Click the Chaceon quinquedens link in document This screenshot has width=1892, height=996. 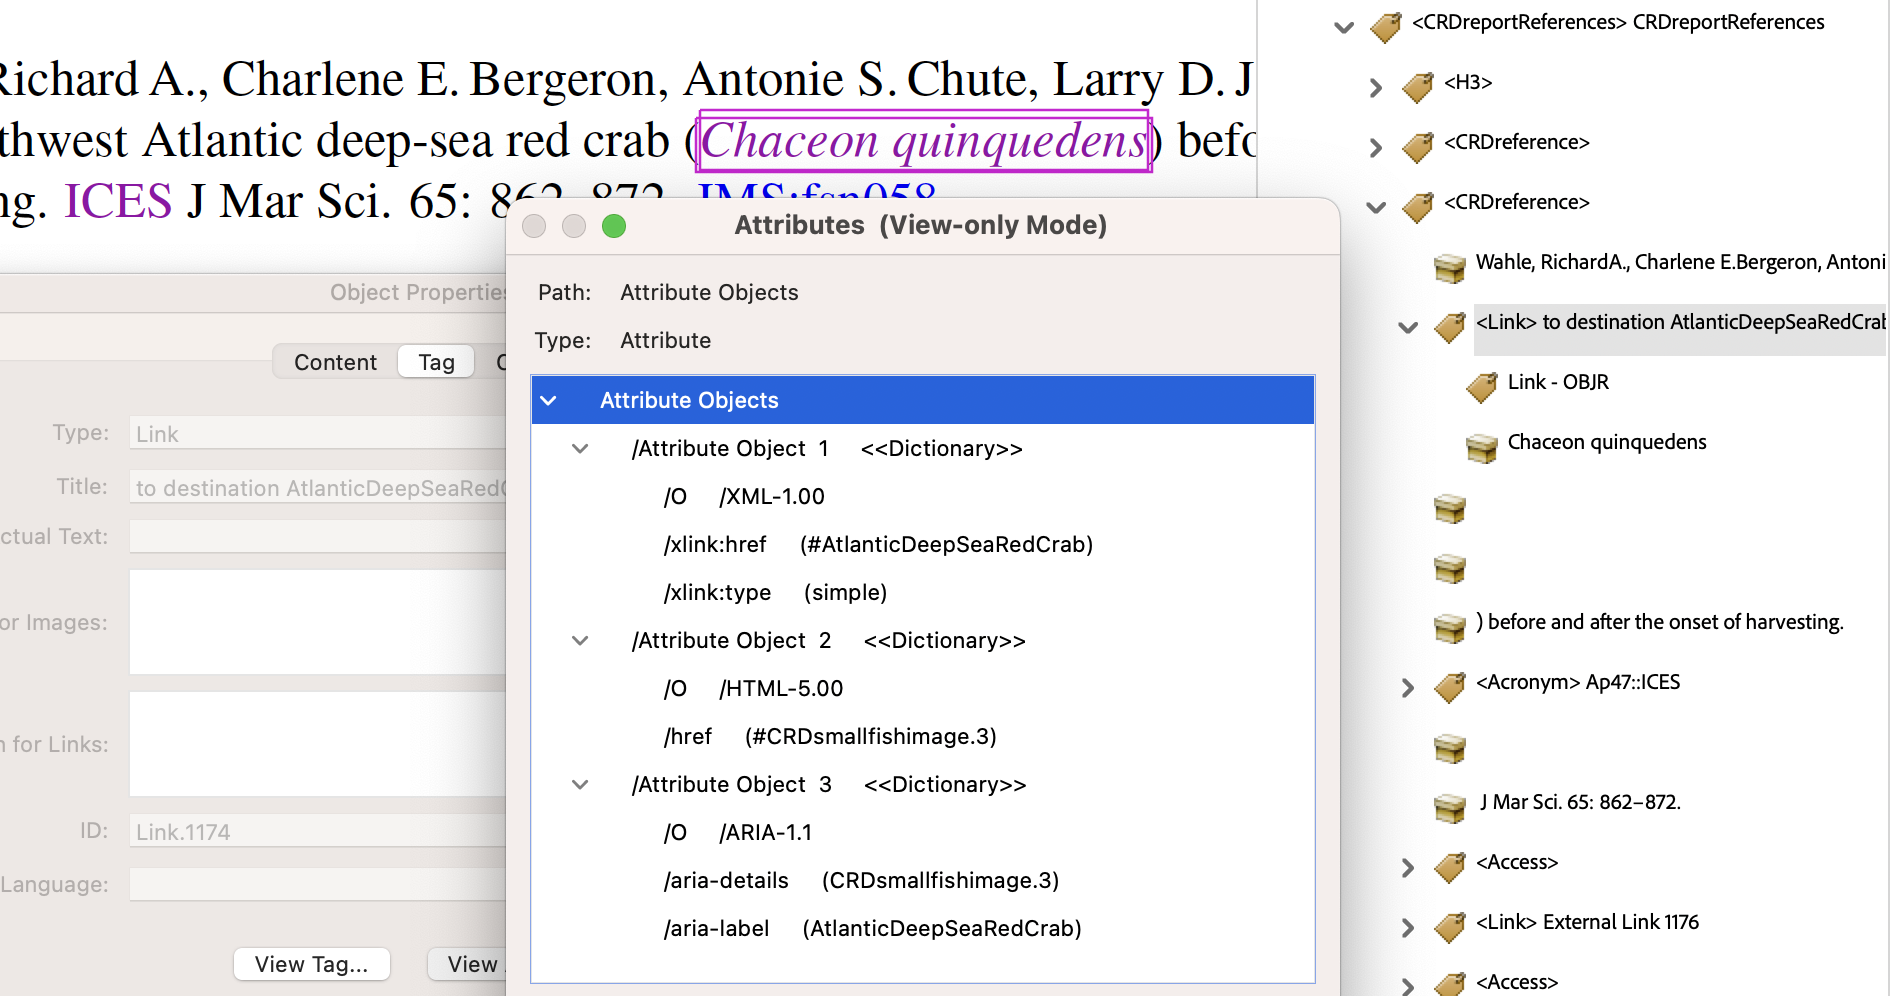coord(923,141)
